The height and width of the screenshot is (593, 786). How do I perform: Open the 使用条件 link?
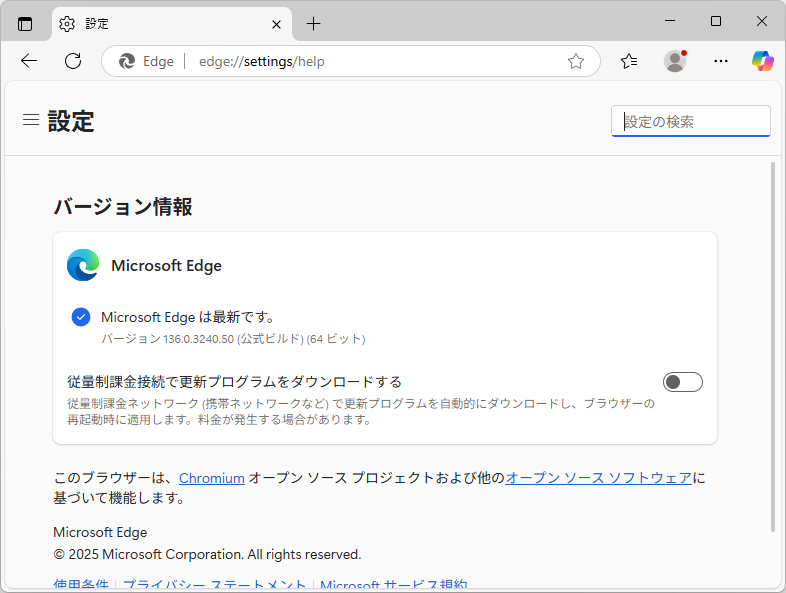click(x=81, y=585)
